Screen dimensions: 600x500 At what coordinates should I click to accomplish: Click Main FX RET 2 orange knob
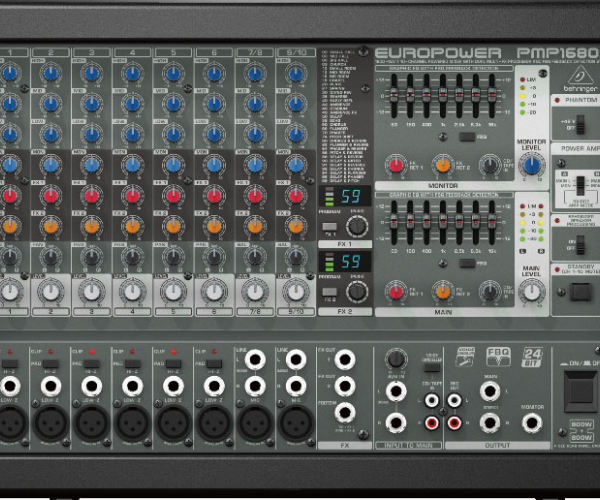[x=443, y=292]
